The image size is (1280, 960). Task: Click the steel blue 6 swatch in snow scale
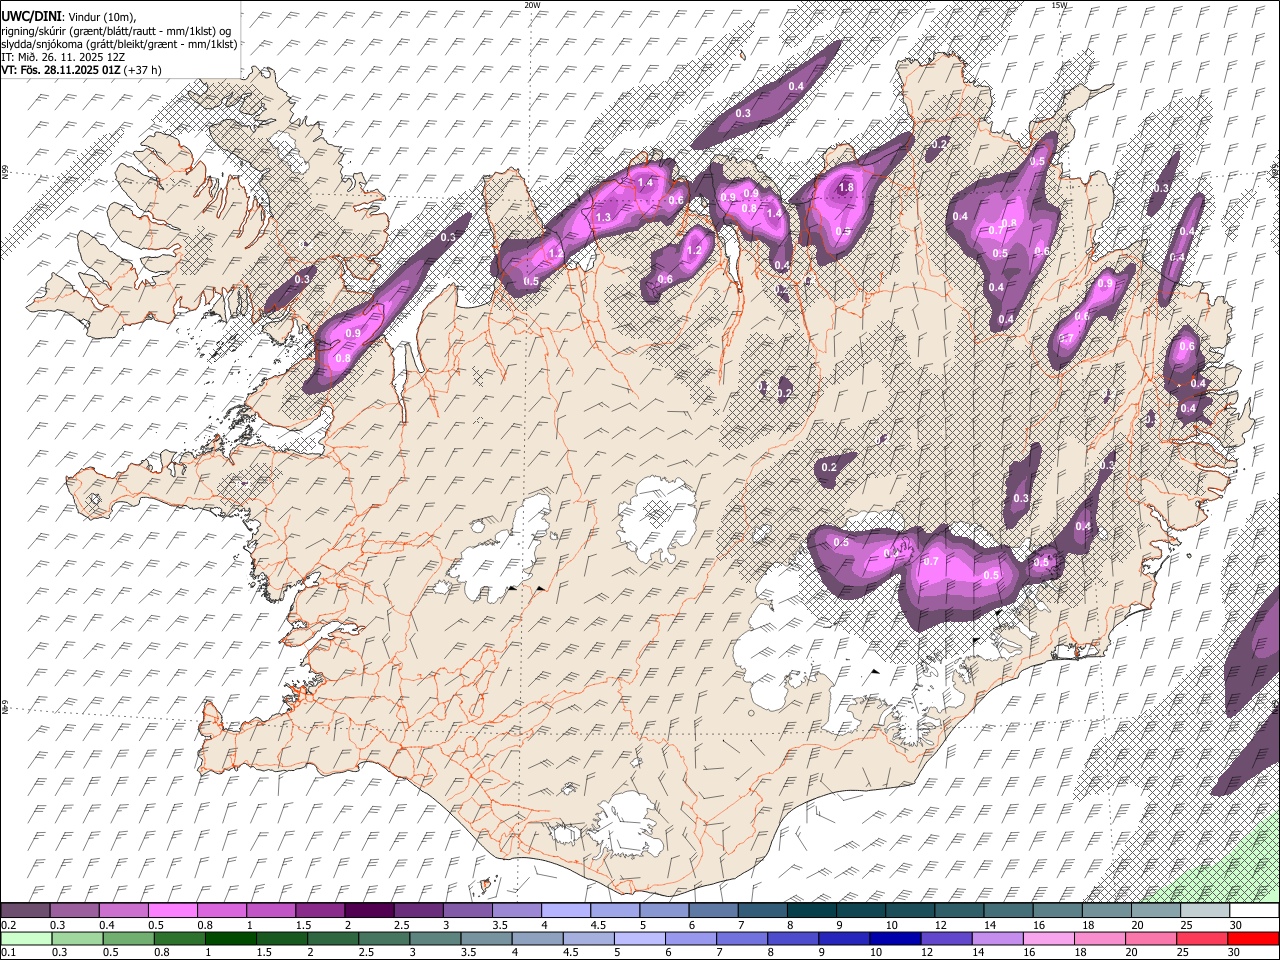tap(713, 911)
